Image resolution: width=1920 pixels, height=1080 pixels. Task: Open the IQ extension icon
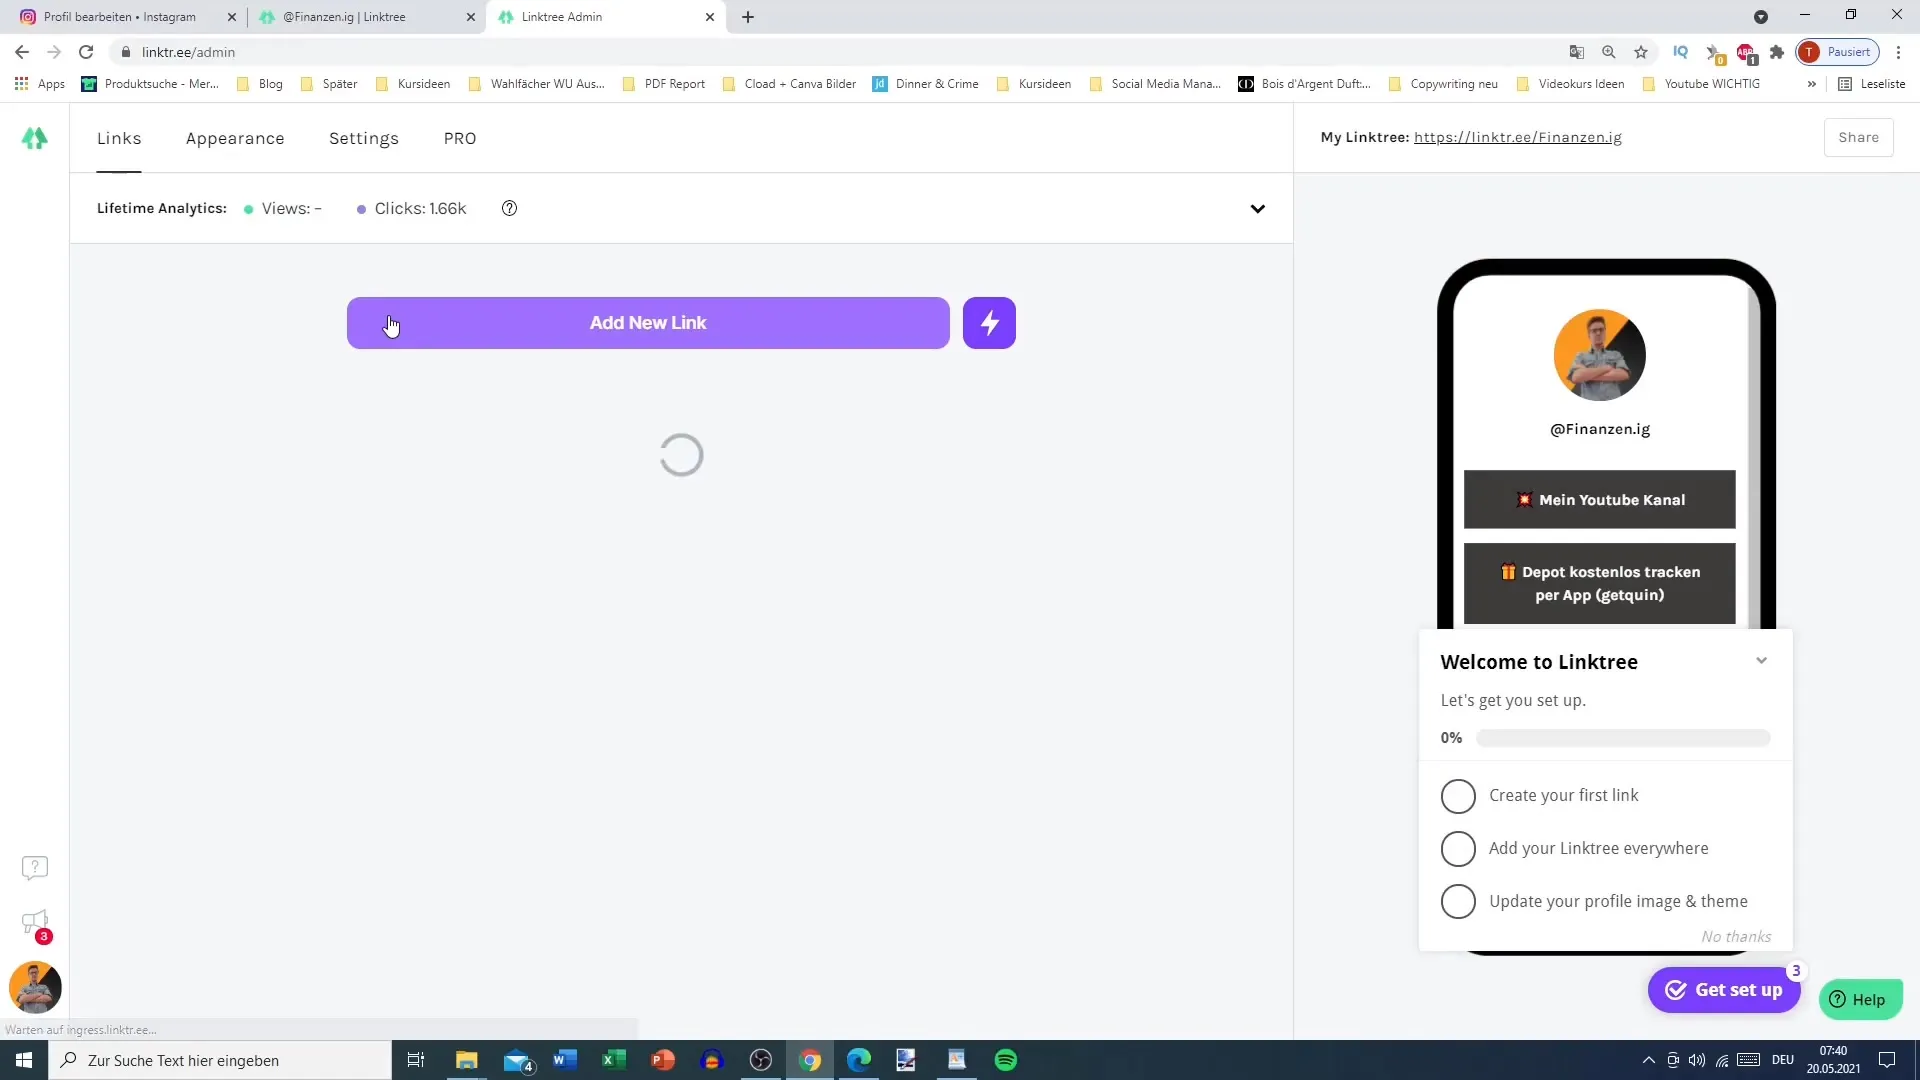pyautogui.click(x=1681, y=52)
